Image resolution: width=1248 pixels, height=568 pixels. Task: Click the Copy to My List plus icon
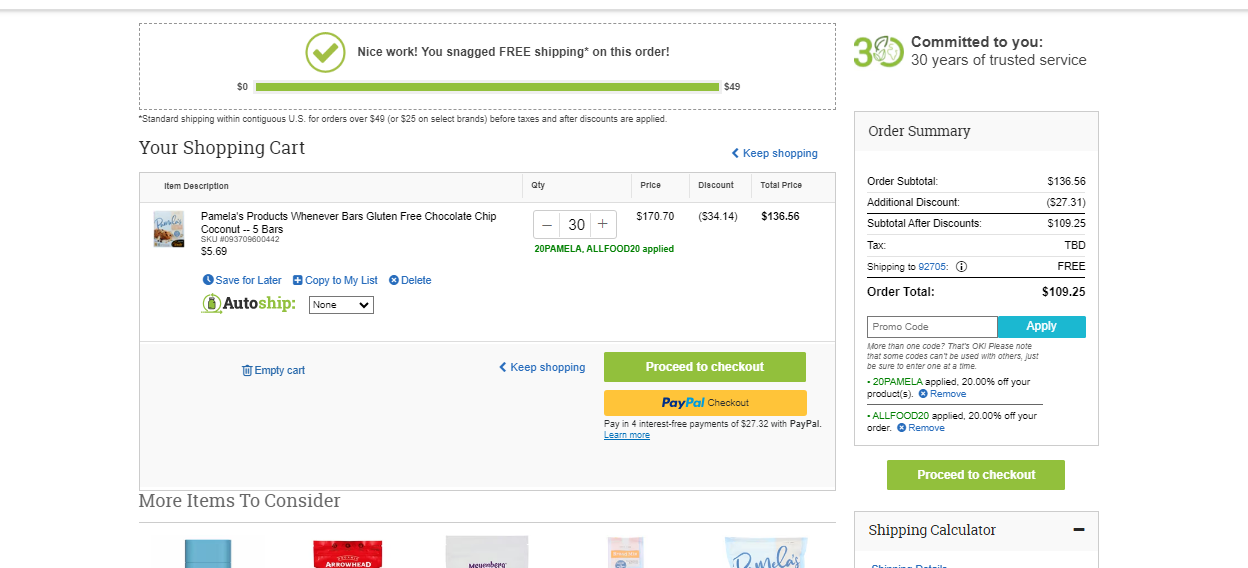tap(297, 280)
